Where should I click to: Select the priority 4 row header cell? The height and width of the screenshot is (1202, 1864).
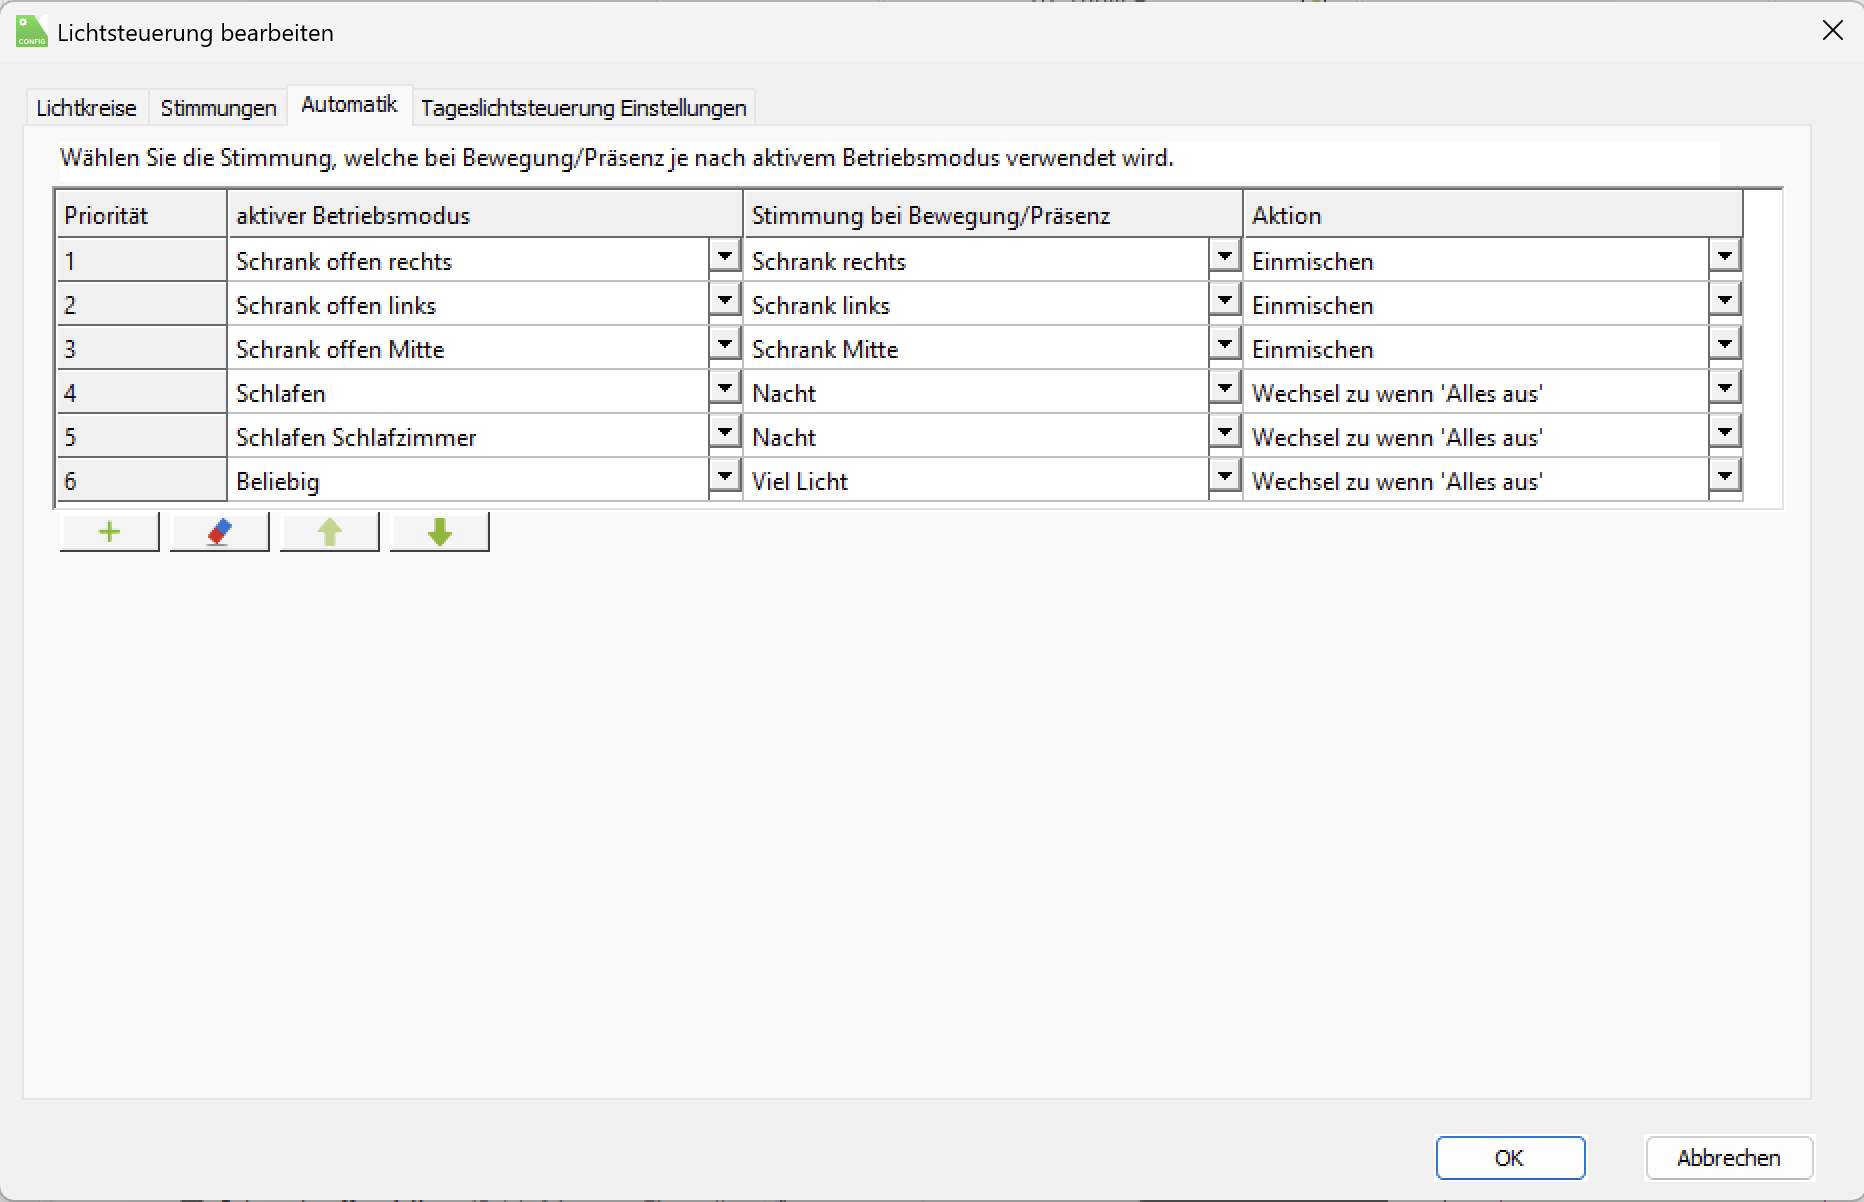point(141,393)
